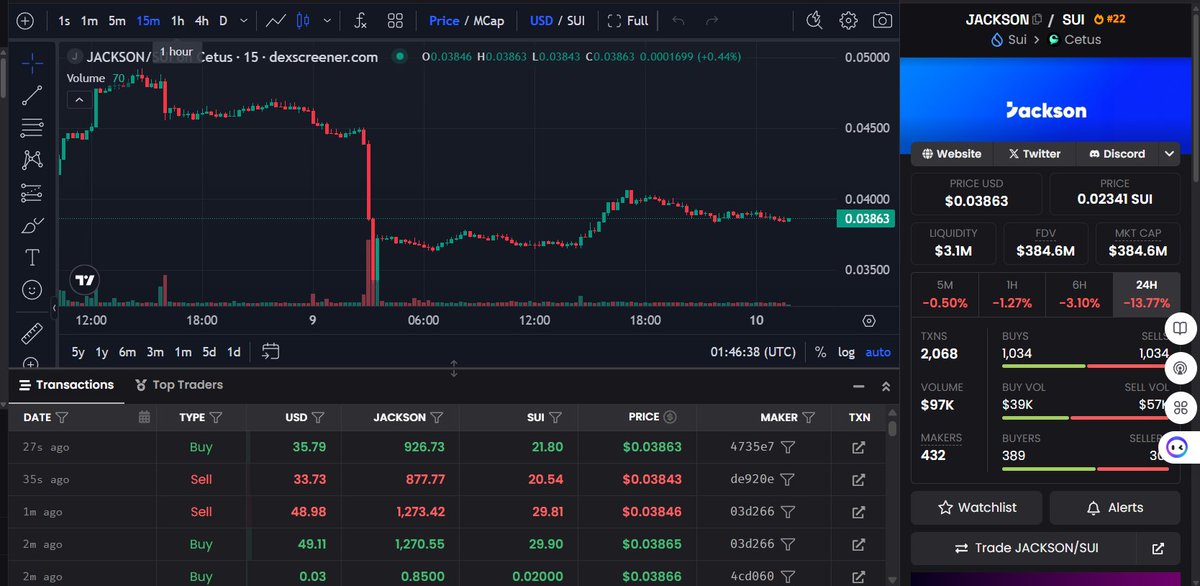Click the transactions table scrollbar

click(893, 430)
